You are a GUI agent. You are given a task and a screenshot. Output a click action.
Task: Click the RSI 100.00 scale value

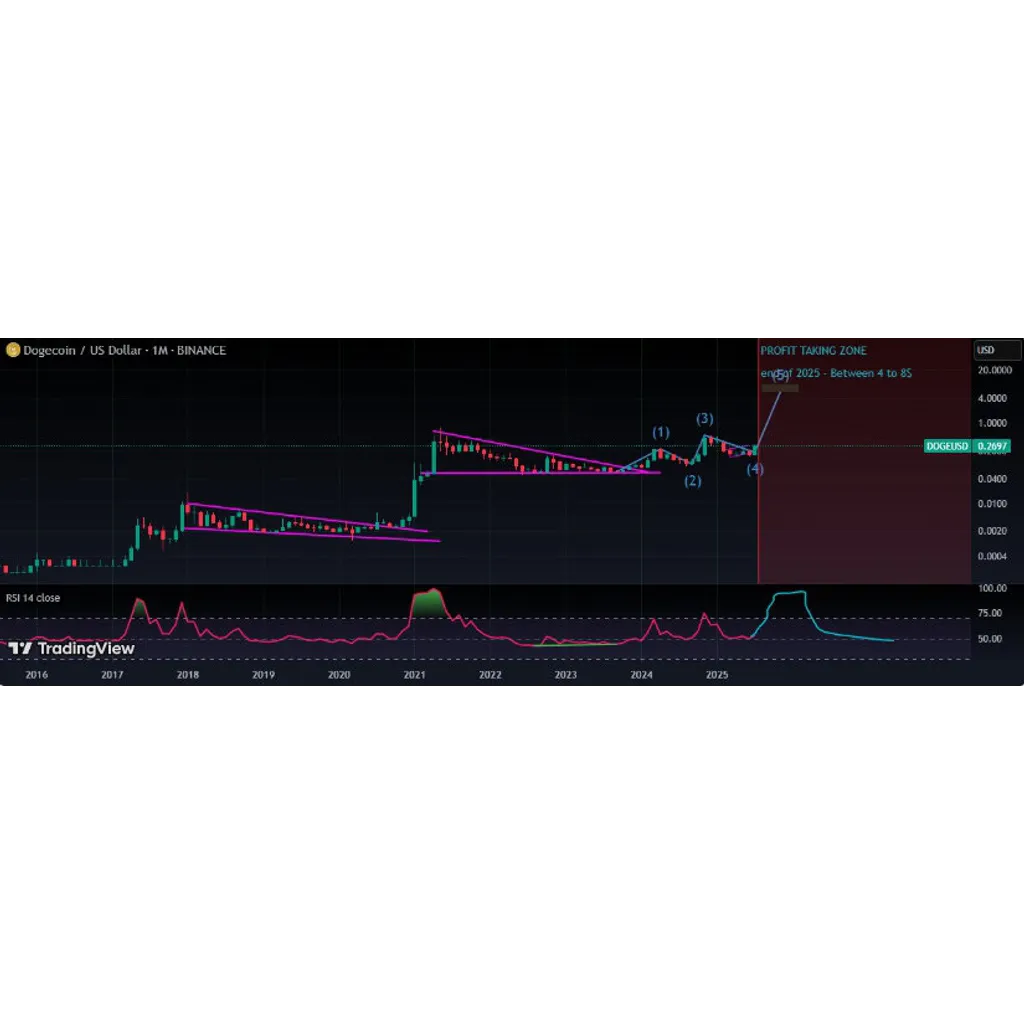(x=992, y=588)
